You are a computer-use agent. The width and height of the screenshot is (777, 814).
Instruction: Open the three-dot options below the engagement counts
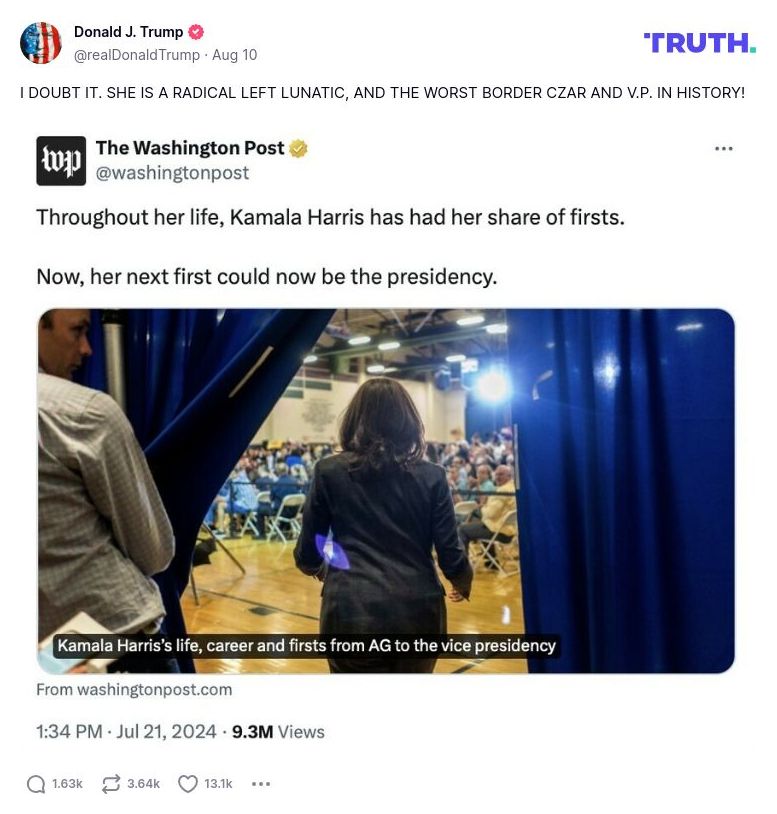click(261, 784)
